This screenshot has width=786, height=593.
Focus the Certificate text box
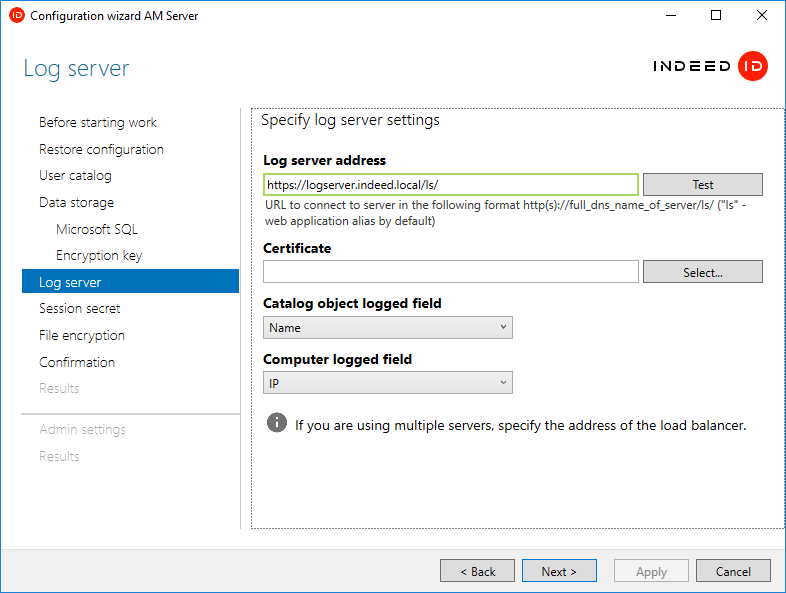click(450, 272)
